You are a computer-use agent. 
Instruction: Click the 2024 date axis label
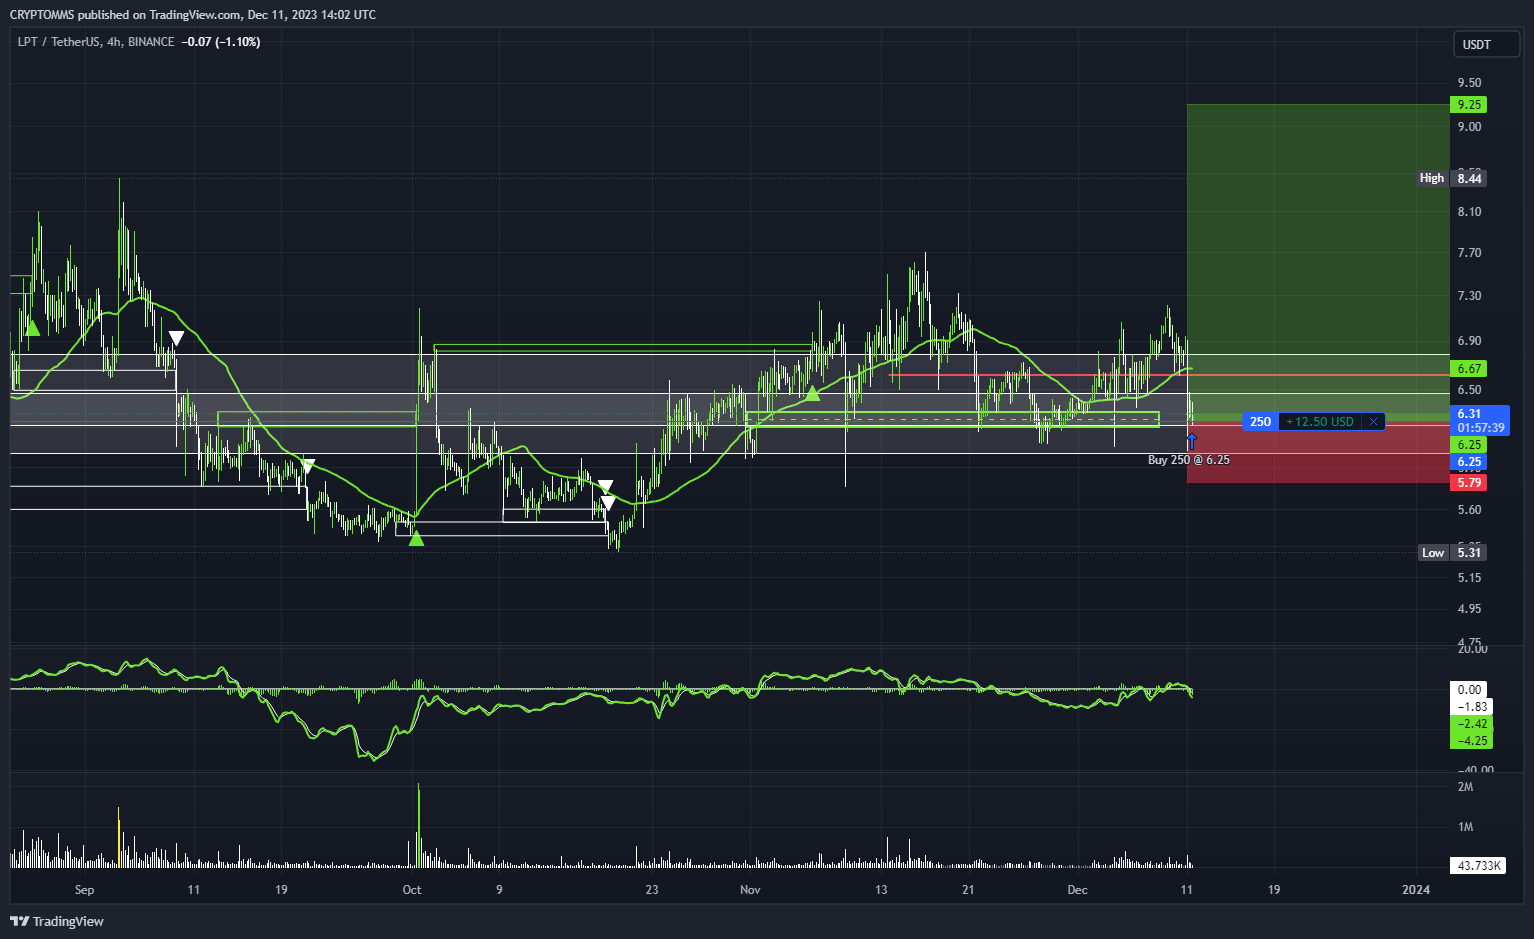pyautogui.click(x=1416, y=890)
